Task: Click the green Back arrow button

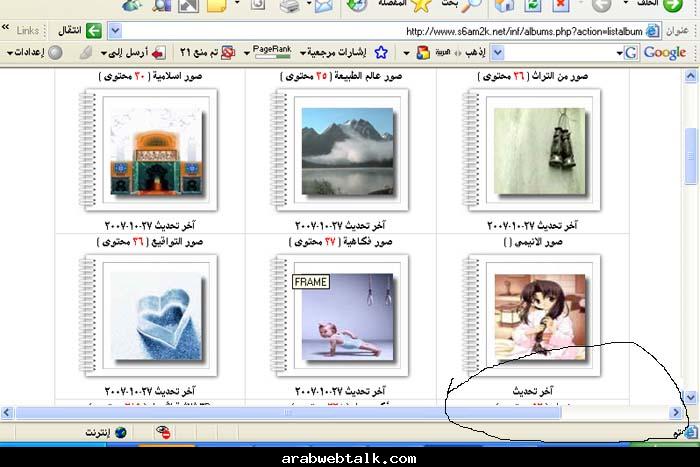Action: [673, 5]
